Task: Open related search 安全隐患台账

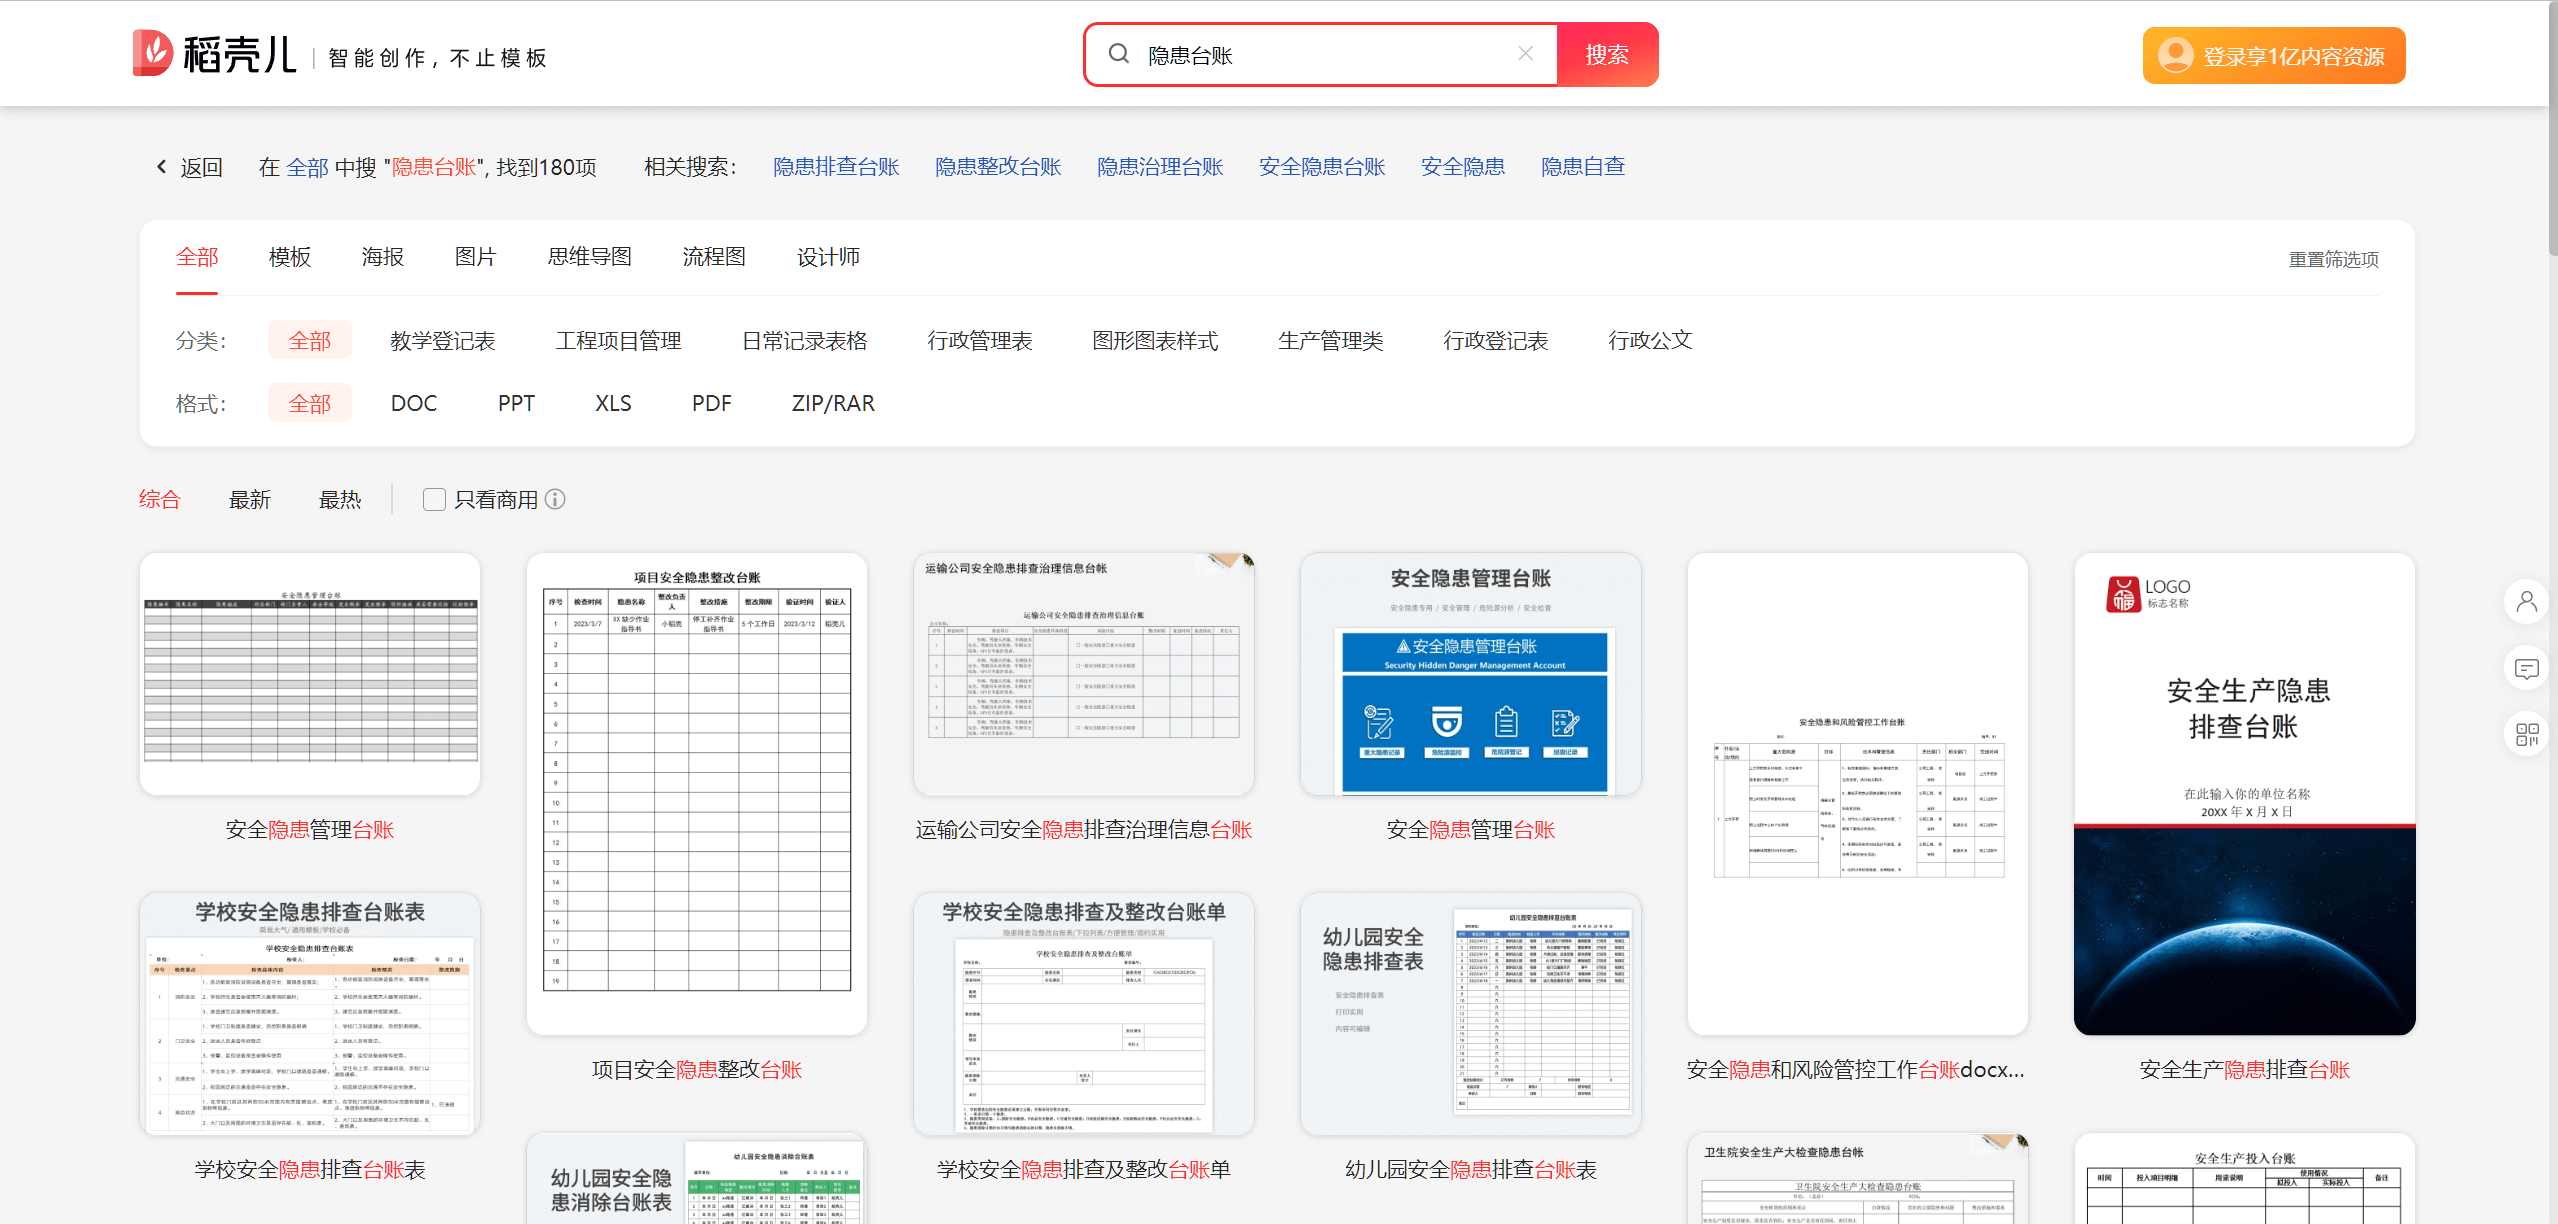Action: (1322, 167)
